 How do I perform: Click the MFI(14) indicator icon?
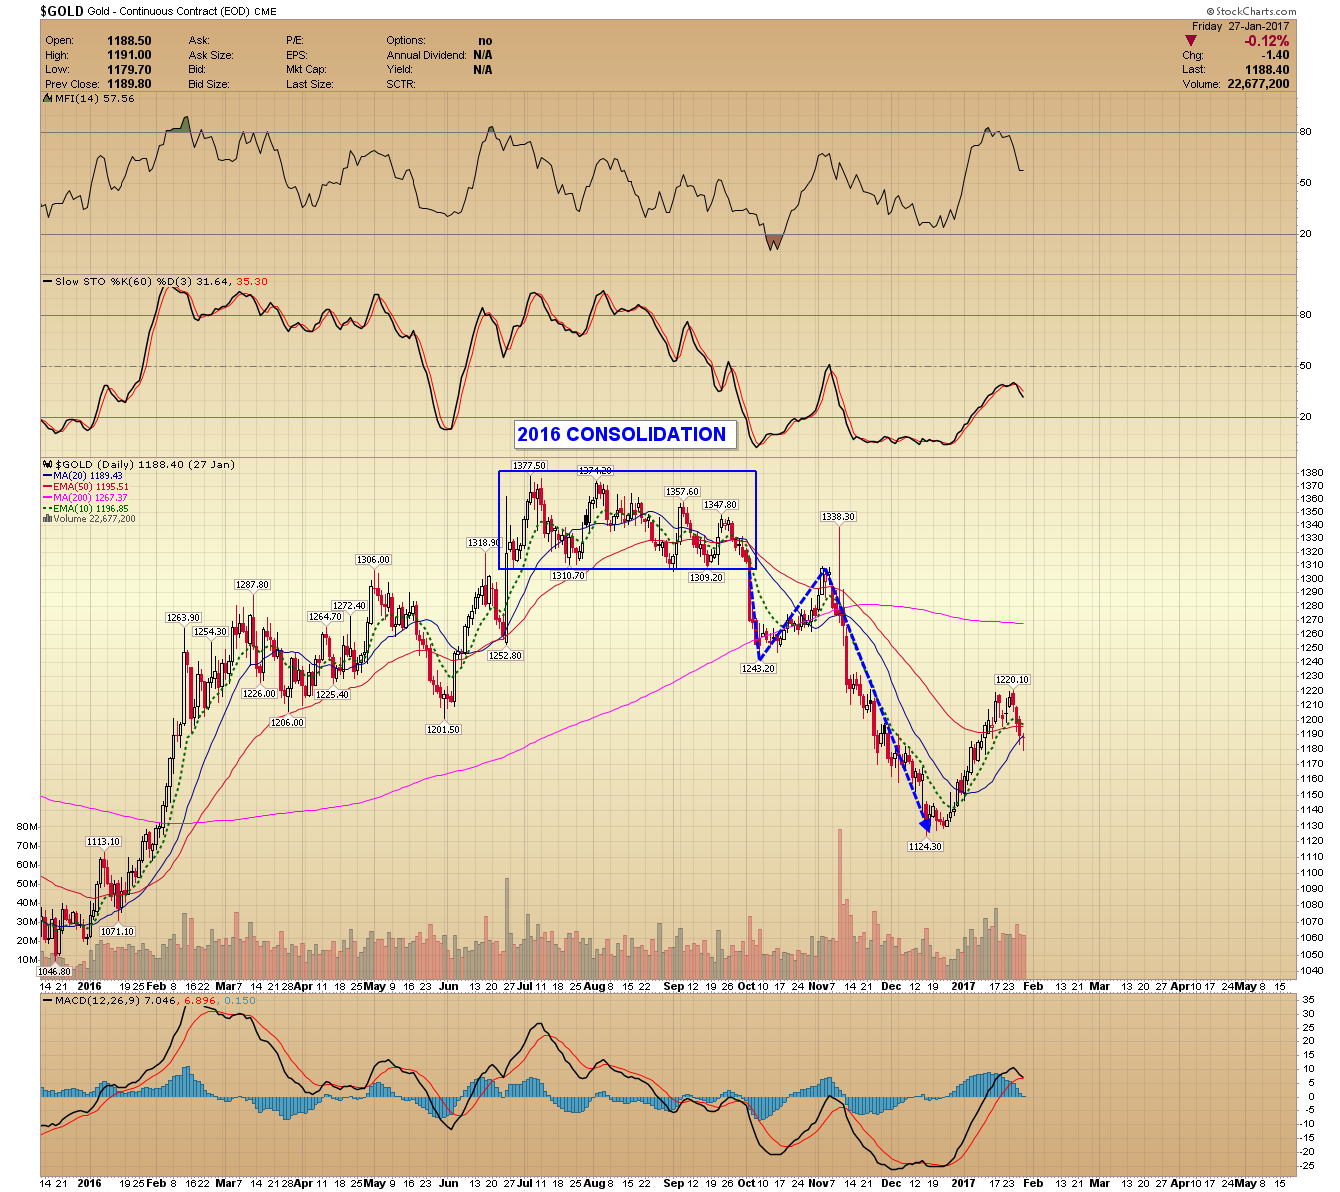coord(46,99)
